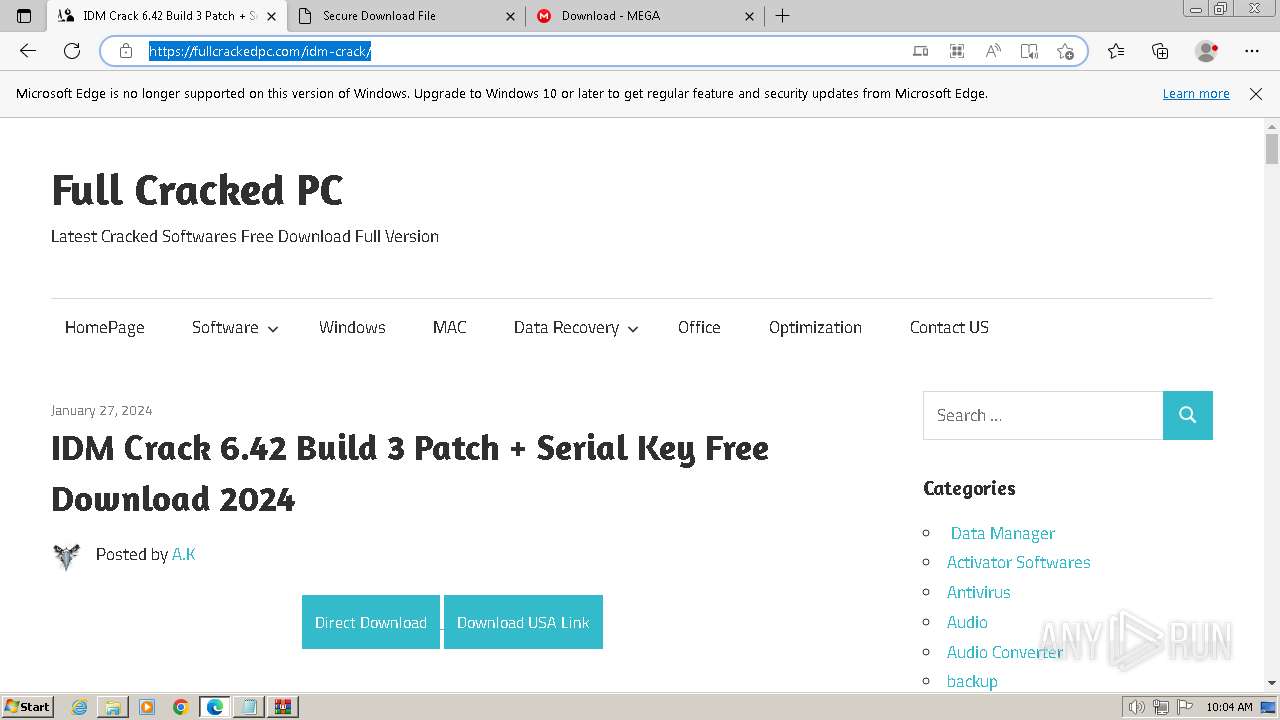The image size is (1280, 720).
Task: Switch to Microsoft Edge taskbar button
Action: (215, 707)
